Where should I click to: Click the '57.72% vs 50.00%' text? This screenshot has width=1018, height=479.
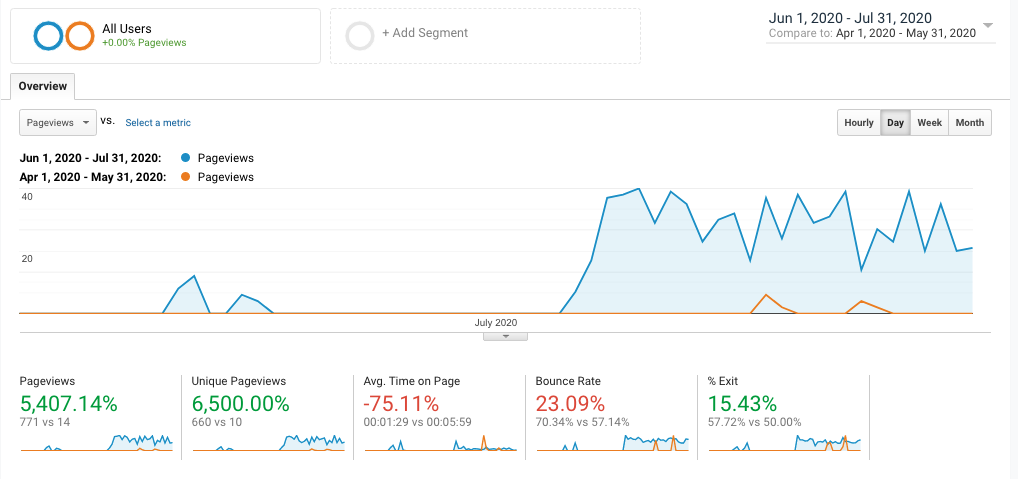click(x=754, y=423)
